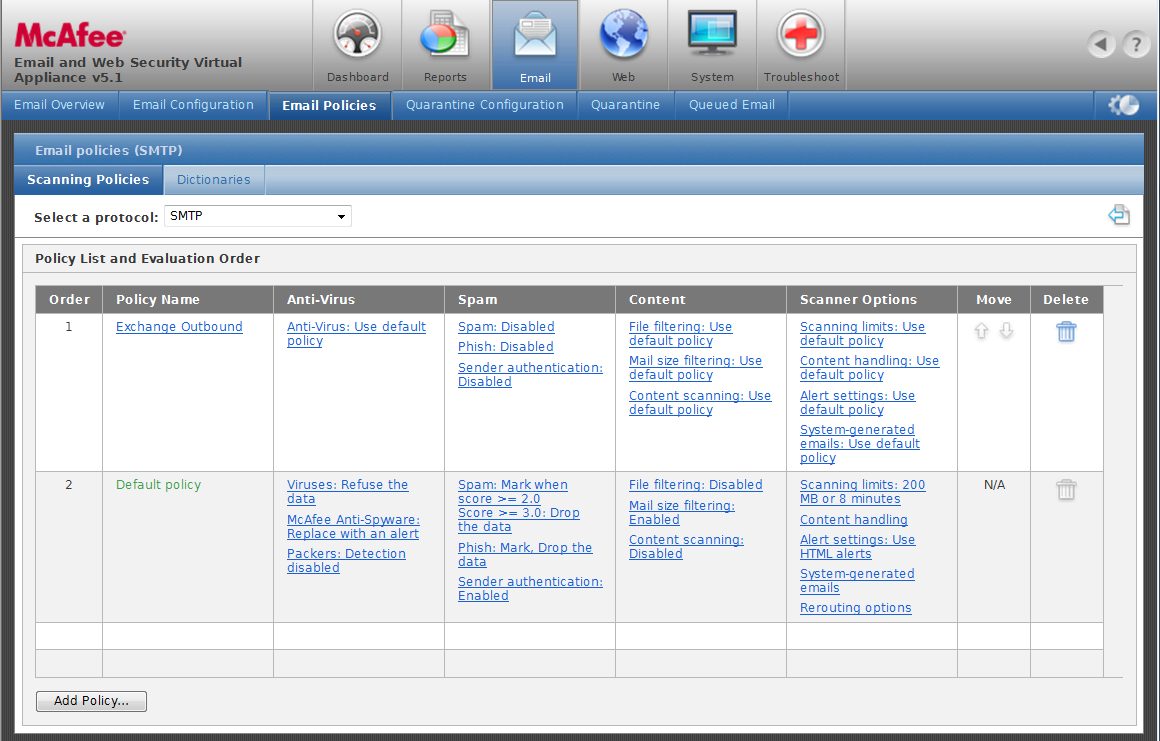Open the Reports section
The height and width of the screenshot is (741, 1160).
click(x=445, y=46)
